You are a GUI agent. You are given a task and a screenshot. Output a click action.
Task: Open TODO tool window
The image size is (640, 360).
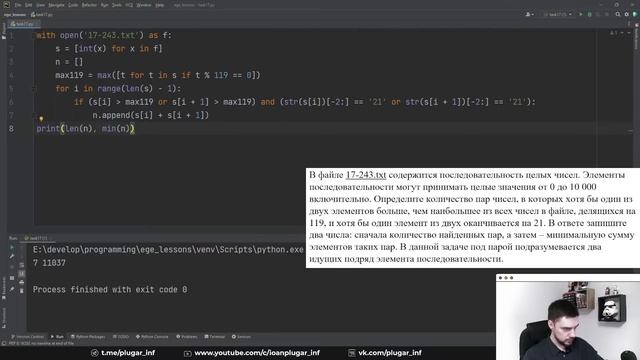coord(121,337)
